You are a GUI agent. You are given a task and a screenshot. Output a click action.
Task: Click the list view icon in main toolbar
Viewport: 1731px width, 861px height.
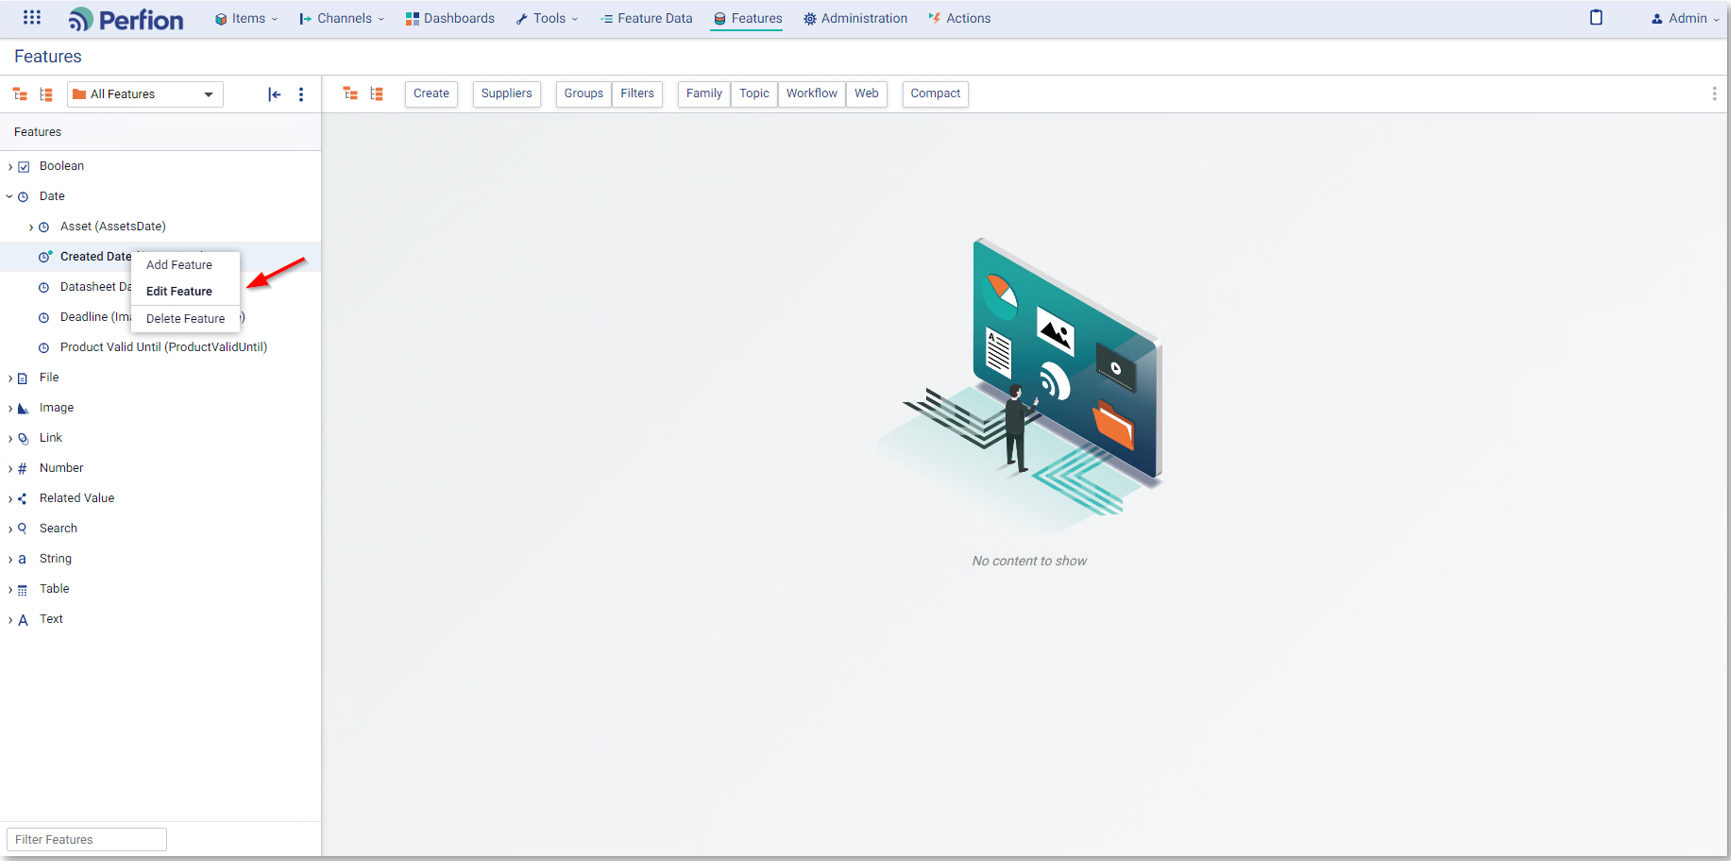point(377,94)
